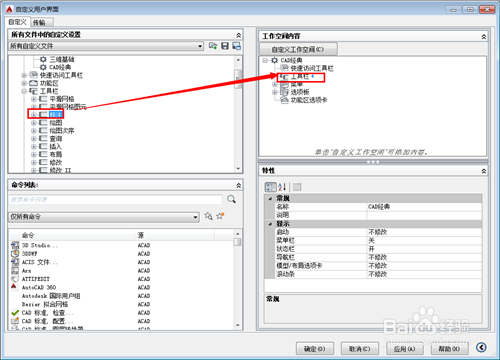Screen dimensions: 500x360
Task: Click the 应用(A) button
Action: 405,349
